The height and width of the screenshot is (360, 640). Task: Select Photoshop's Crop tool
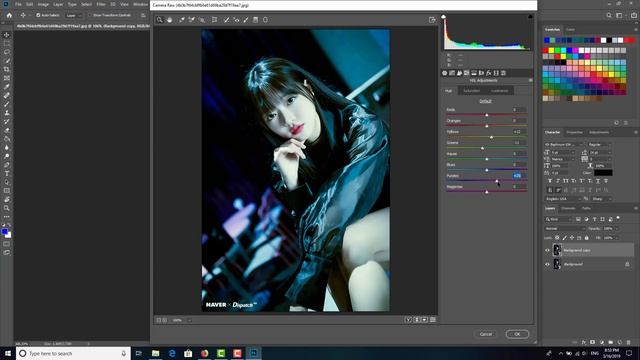coord(7,69)
